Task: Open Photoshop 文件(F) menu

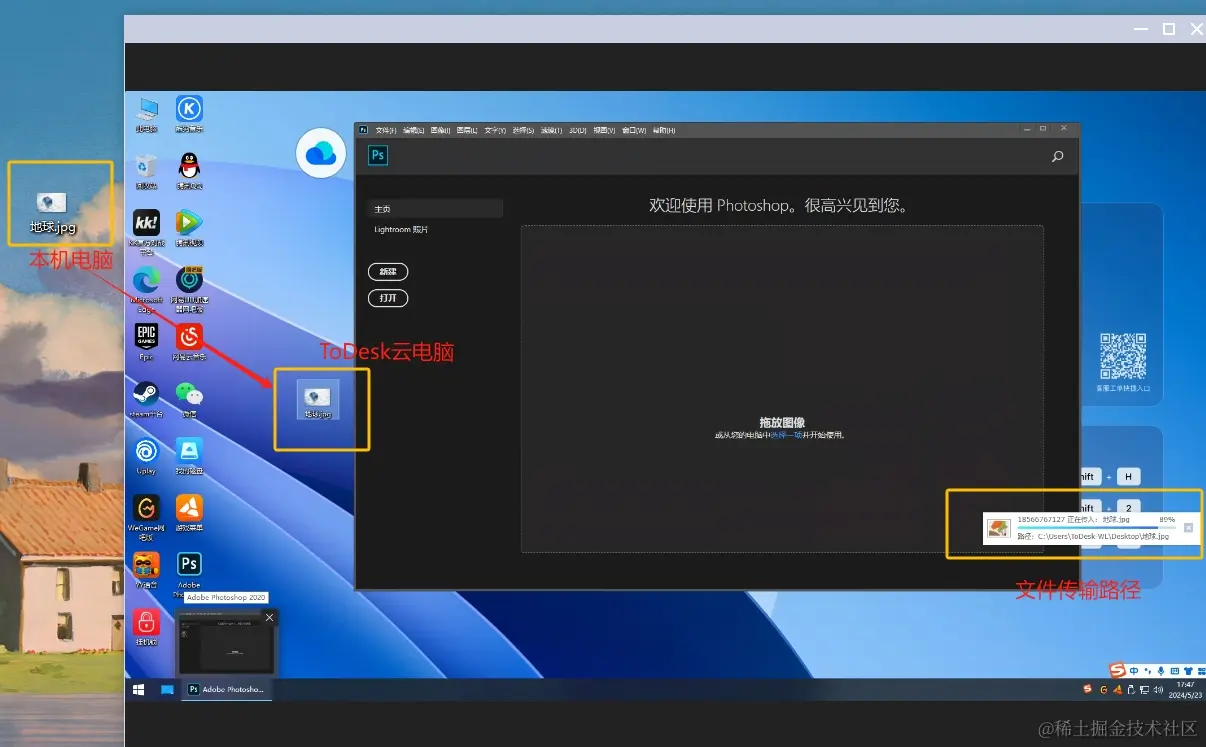Action: (x=386, y=130)
